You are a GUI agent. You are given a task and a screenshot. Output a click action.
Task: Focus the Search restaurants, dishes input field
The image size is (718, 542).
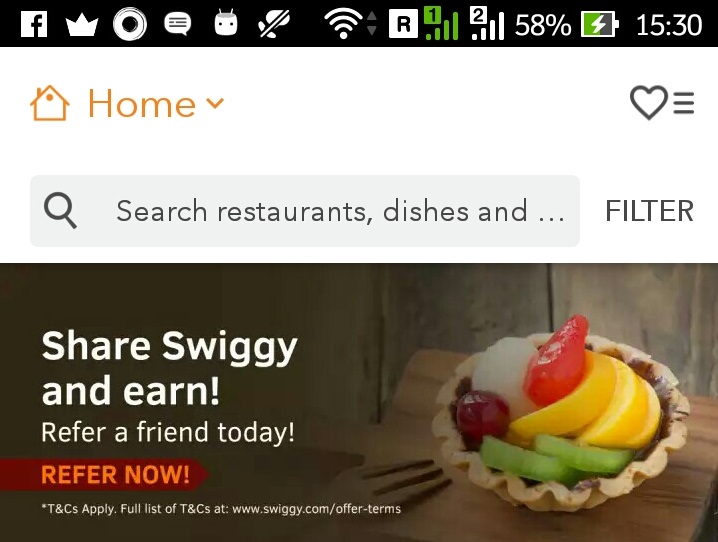(x=305, y=211)
